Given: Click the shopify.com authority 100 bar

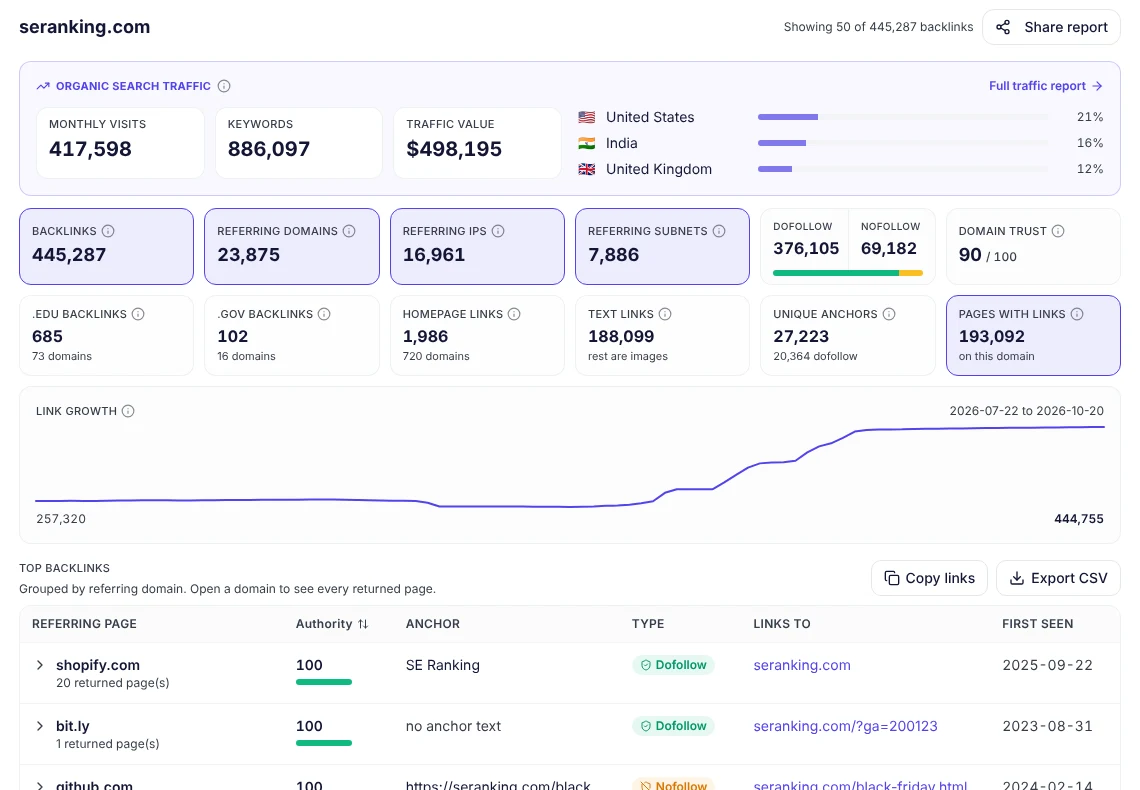Looking at the screenshot, I should (324, 682).
